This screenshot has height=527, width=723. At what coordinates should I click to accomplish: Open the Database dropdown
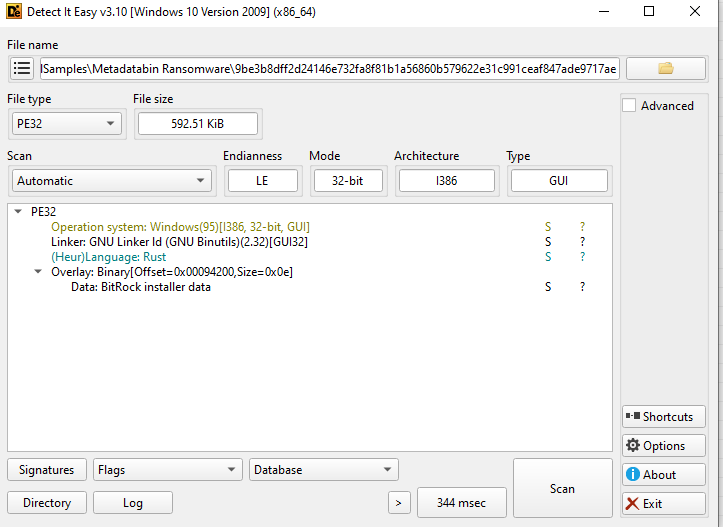click(x=324, y=470)
